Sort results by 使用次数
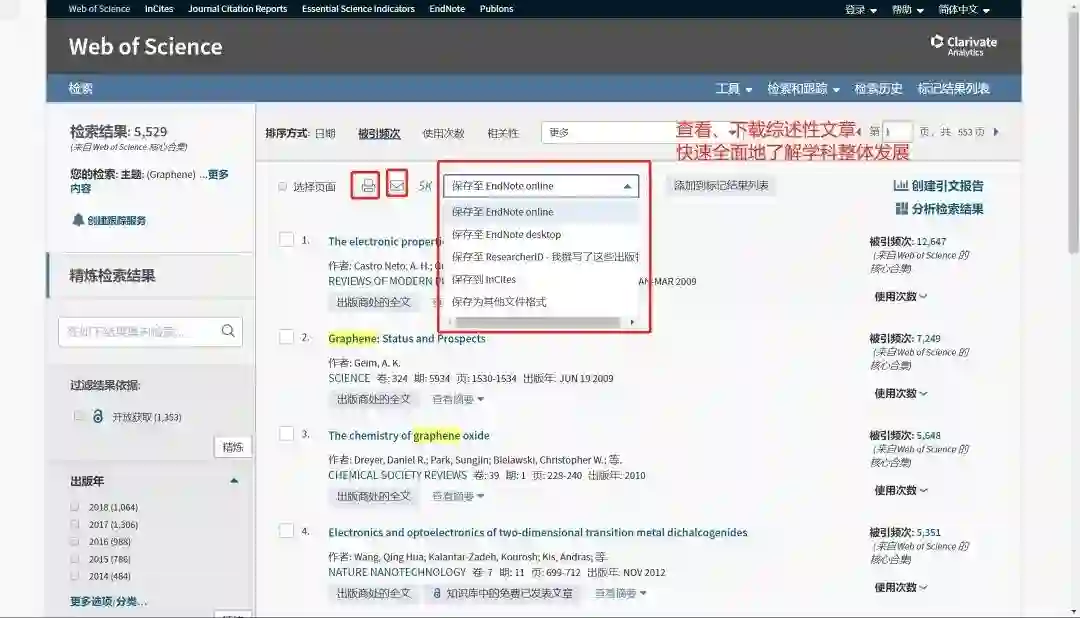The width and height of the screenshot is (1080, 618). pyautogui.click(x=443, y=133)
